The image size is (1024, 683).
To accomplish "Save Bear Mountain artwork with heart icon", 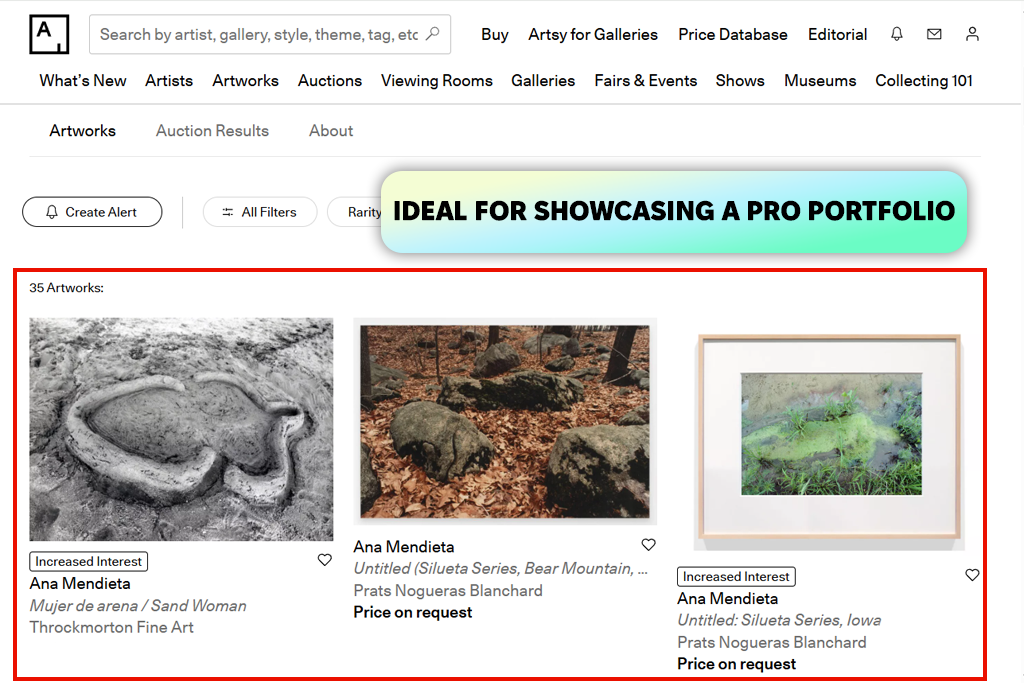I will (648, 545).
